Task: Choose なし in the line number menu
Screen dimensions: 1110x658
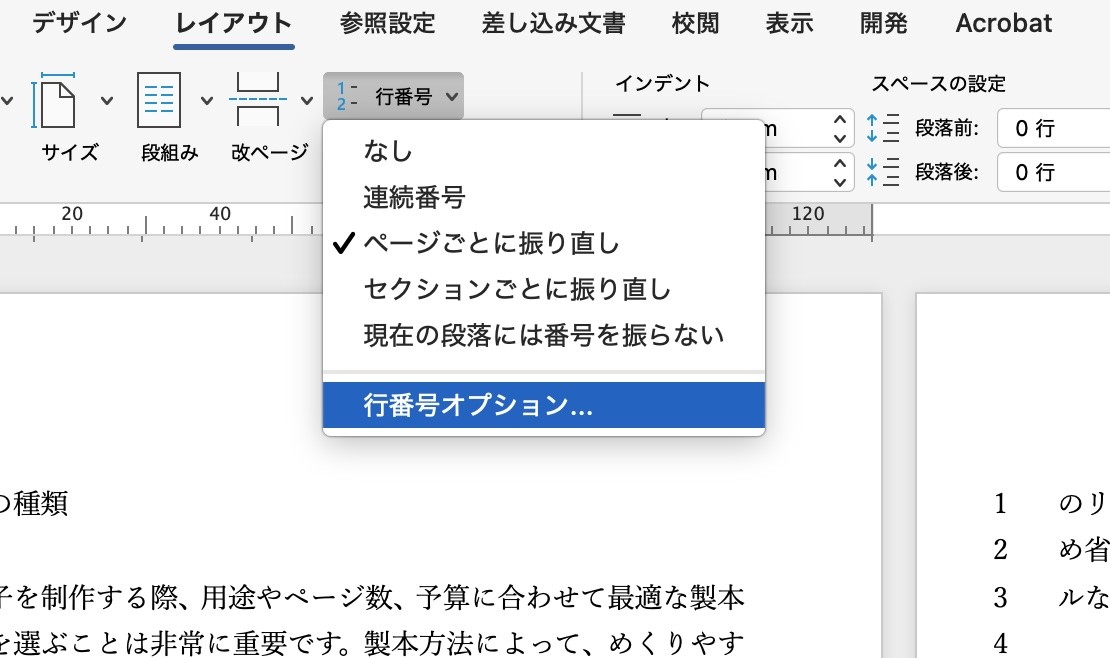Action: pos(544,151)
